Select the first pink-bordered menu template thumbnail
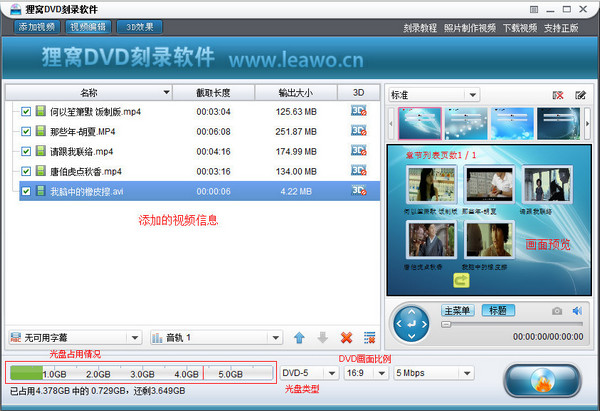This screenshot has width=600, height=411. point(420,123)
